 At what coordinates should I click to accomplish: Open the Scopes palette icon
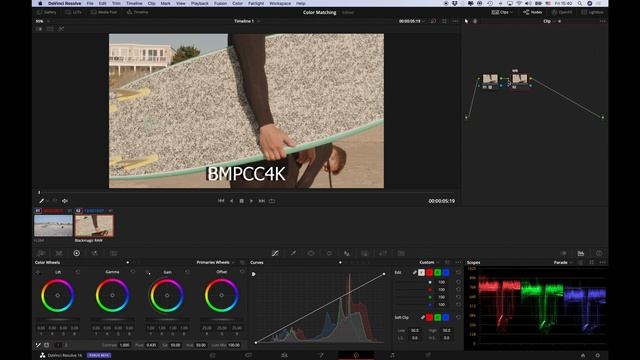pyautogui.click(x=580, y=253)
